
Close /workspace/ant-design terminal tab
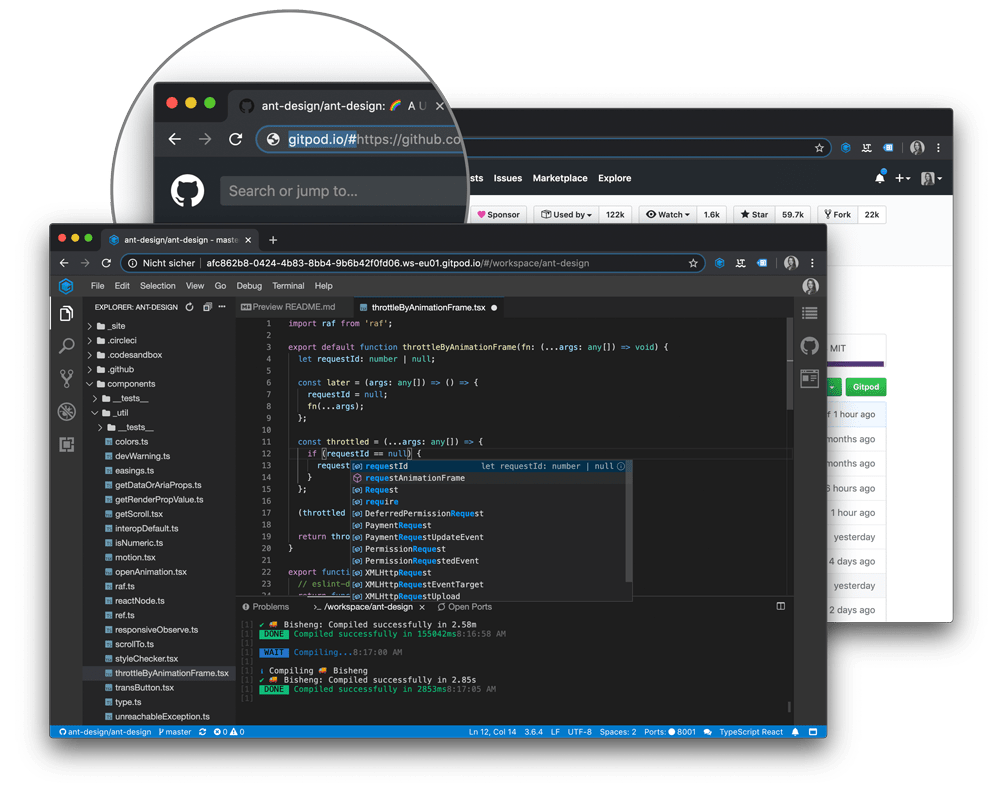coord(422,607)
